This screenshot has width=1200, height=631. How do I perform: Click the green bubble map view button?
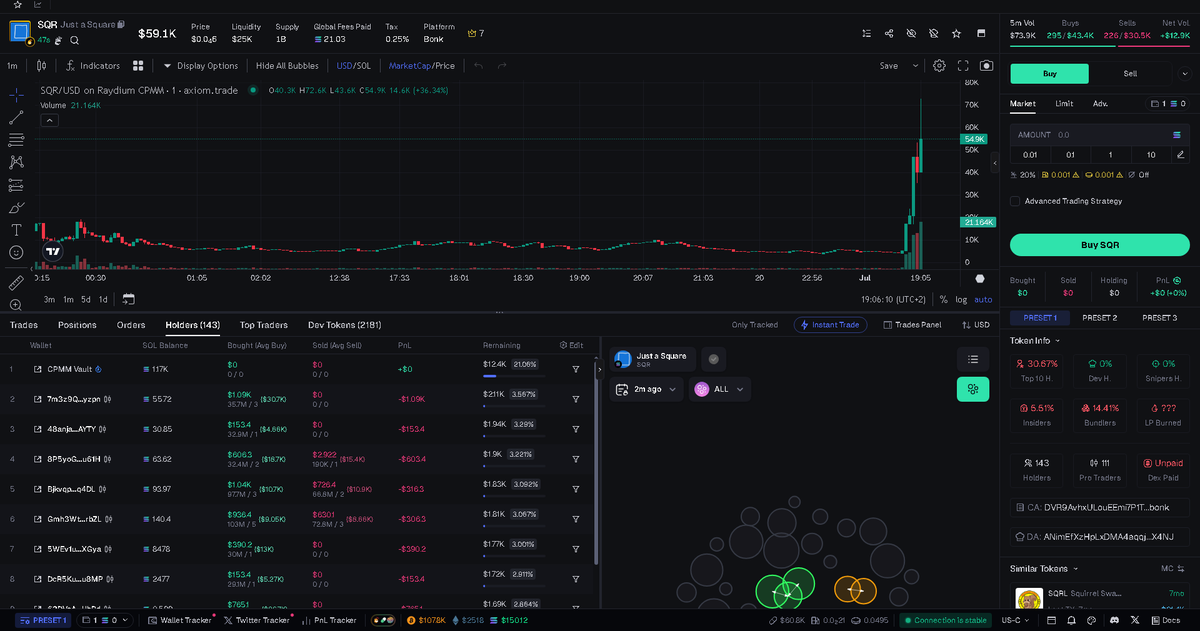972,390
